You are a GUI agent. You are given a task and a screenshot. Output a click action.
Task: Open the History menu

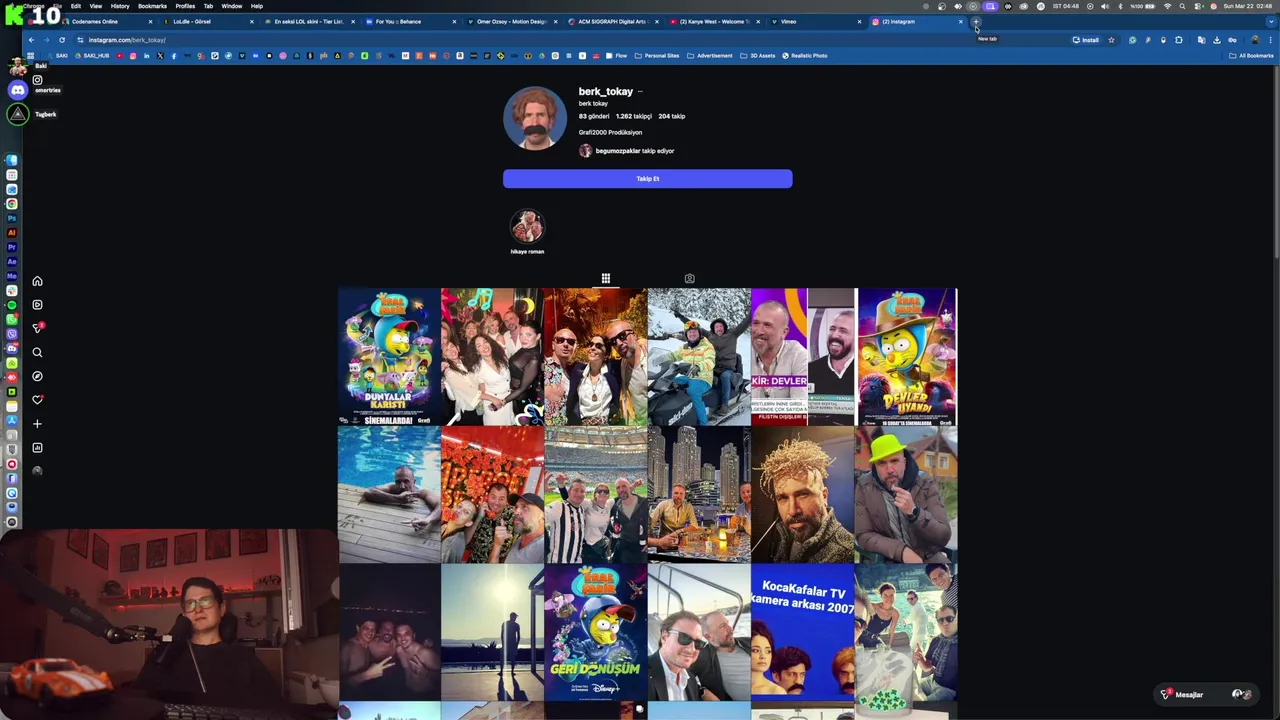click(x=120, y=6)
